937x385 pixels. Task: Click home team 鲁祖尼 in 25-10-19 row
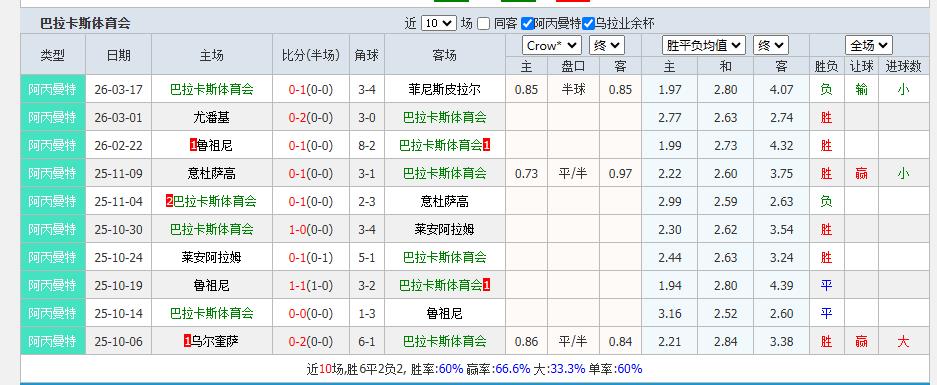[x=212, y=285]
